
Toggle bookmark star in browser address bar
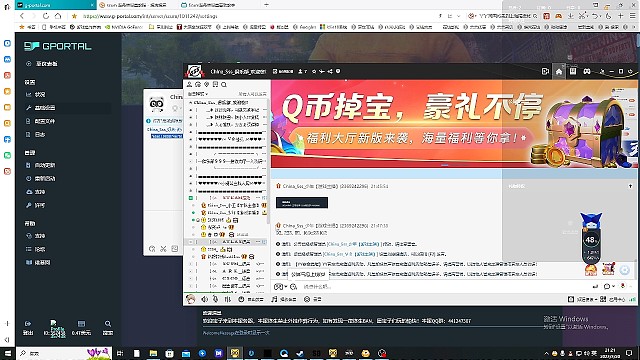coord(74,16)
